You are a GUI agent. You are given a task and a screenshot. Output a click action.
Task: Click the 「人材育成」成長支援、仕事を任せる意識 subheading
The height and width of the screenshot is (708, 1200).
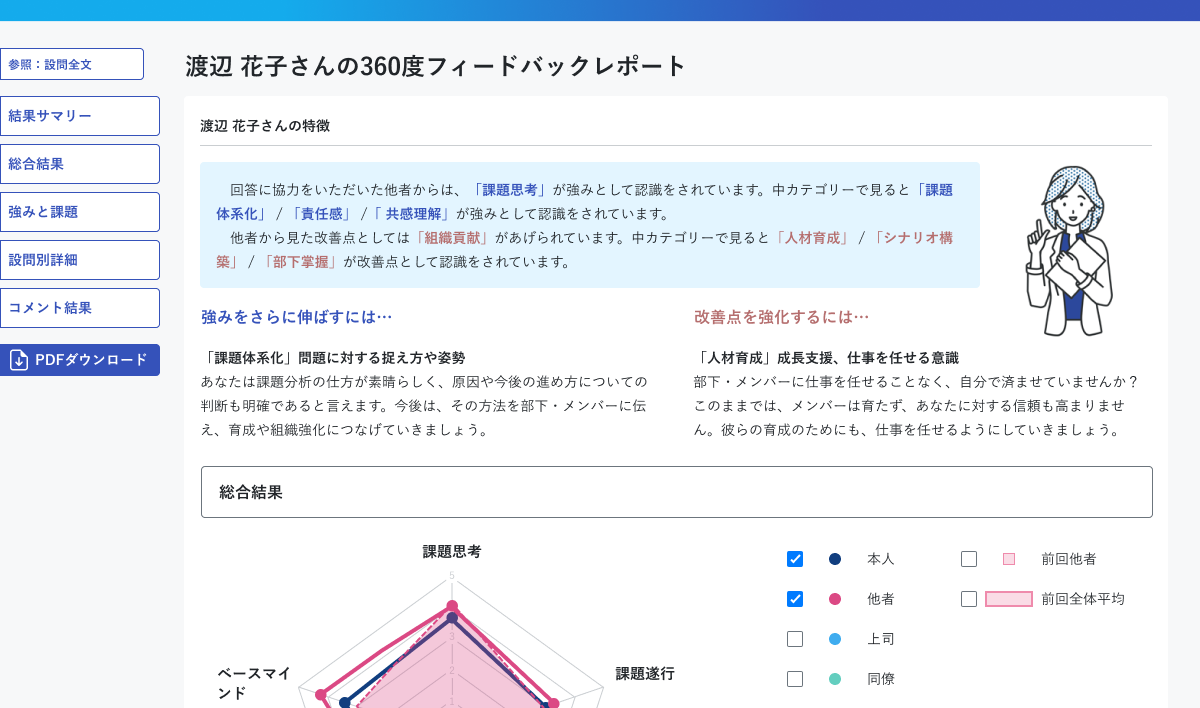tap(826, 358)
